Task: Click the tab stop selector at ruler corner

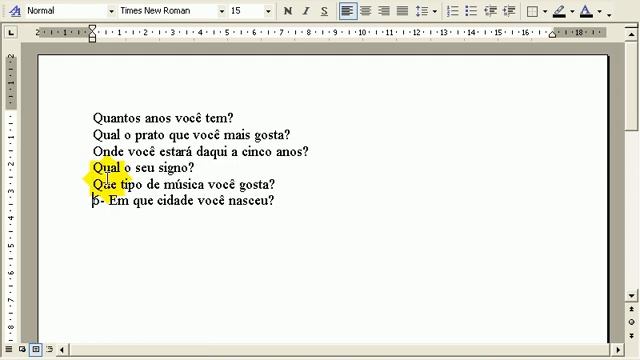Action: tap(11, 32)
